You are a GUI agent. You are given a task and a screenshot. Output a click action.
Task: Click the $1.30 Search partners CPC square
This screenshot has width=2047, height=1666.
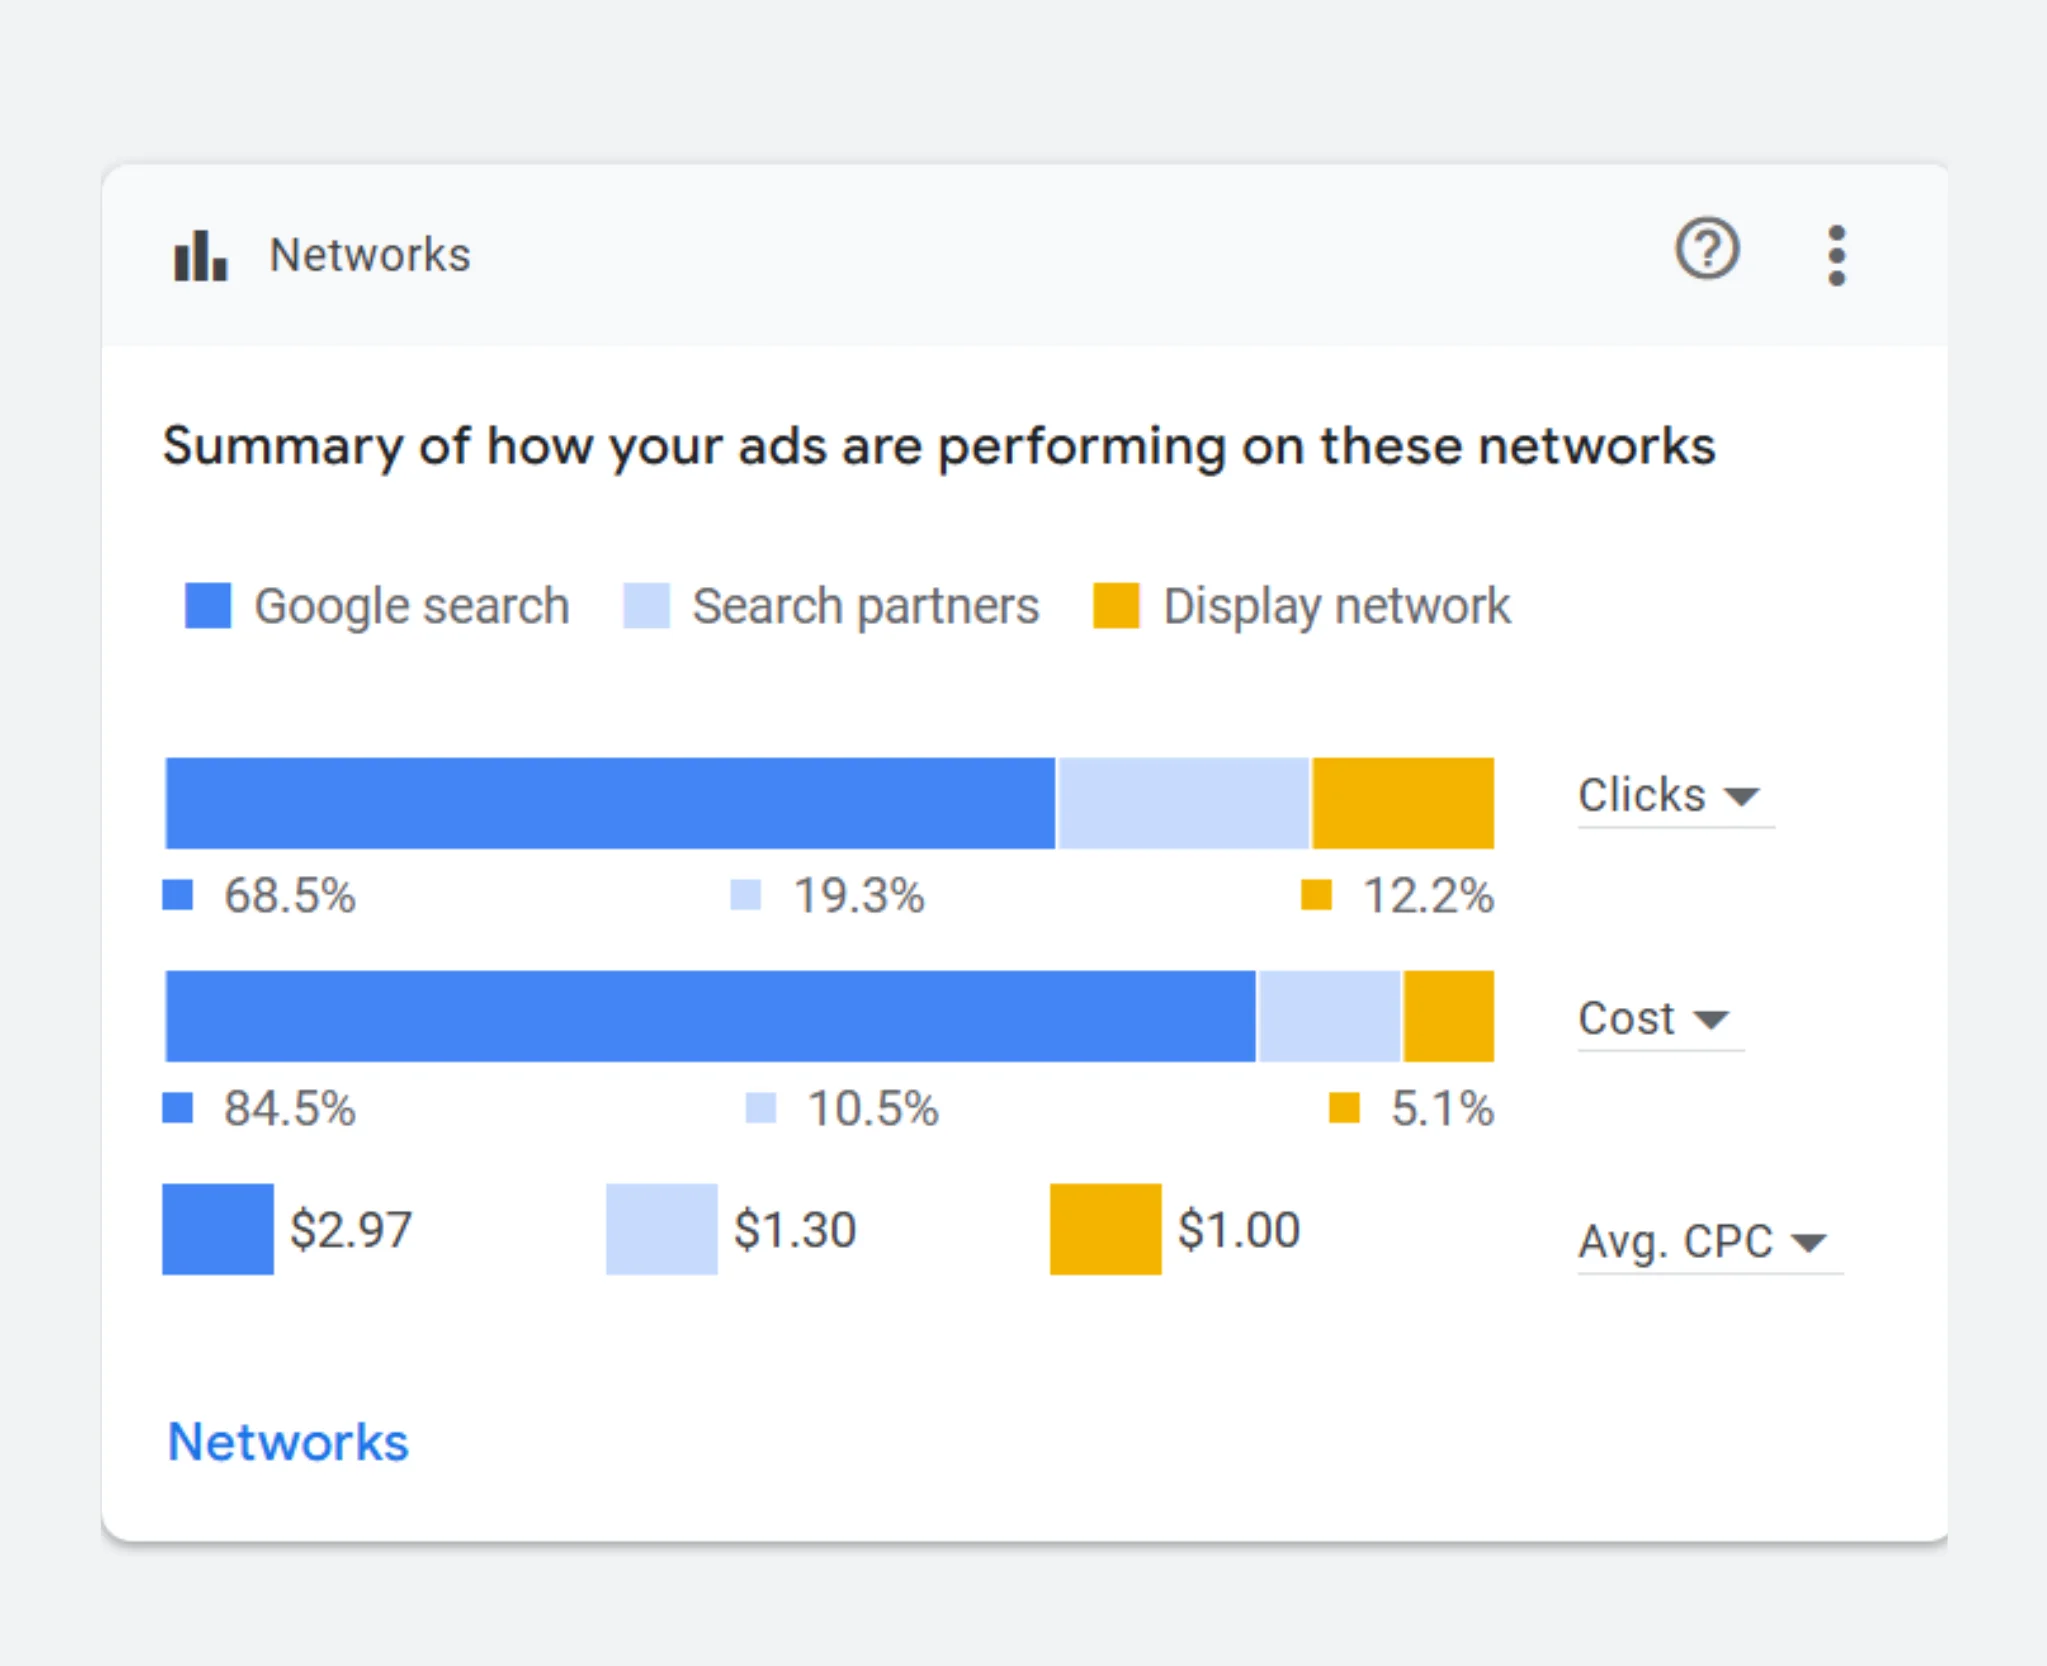[x=662, y=1229]
